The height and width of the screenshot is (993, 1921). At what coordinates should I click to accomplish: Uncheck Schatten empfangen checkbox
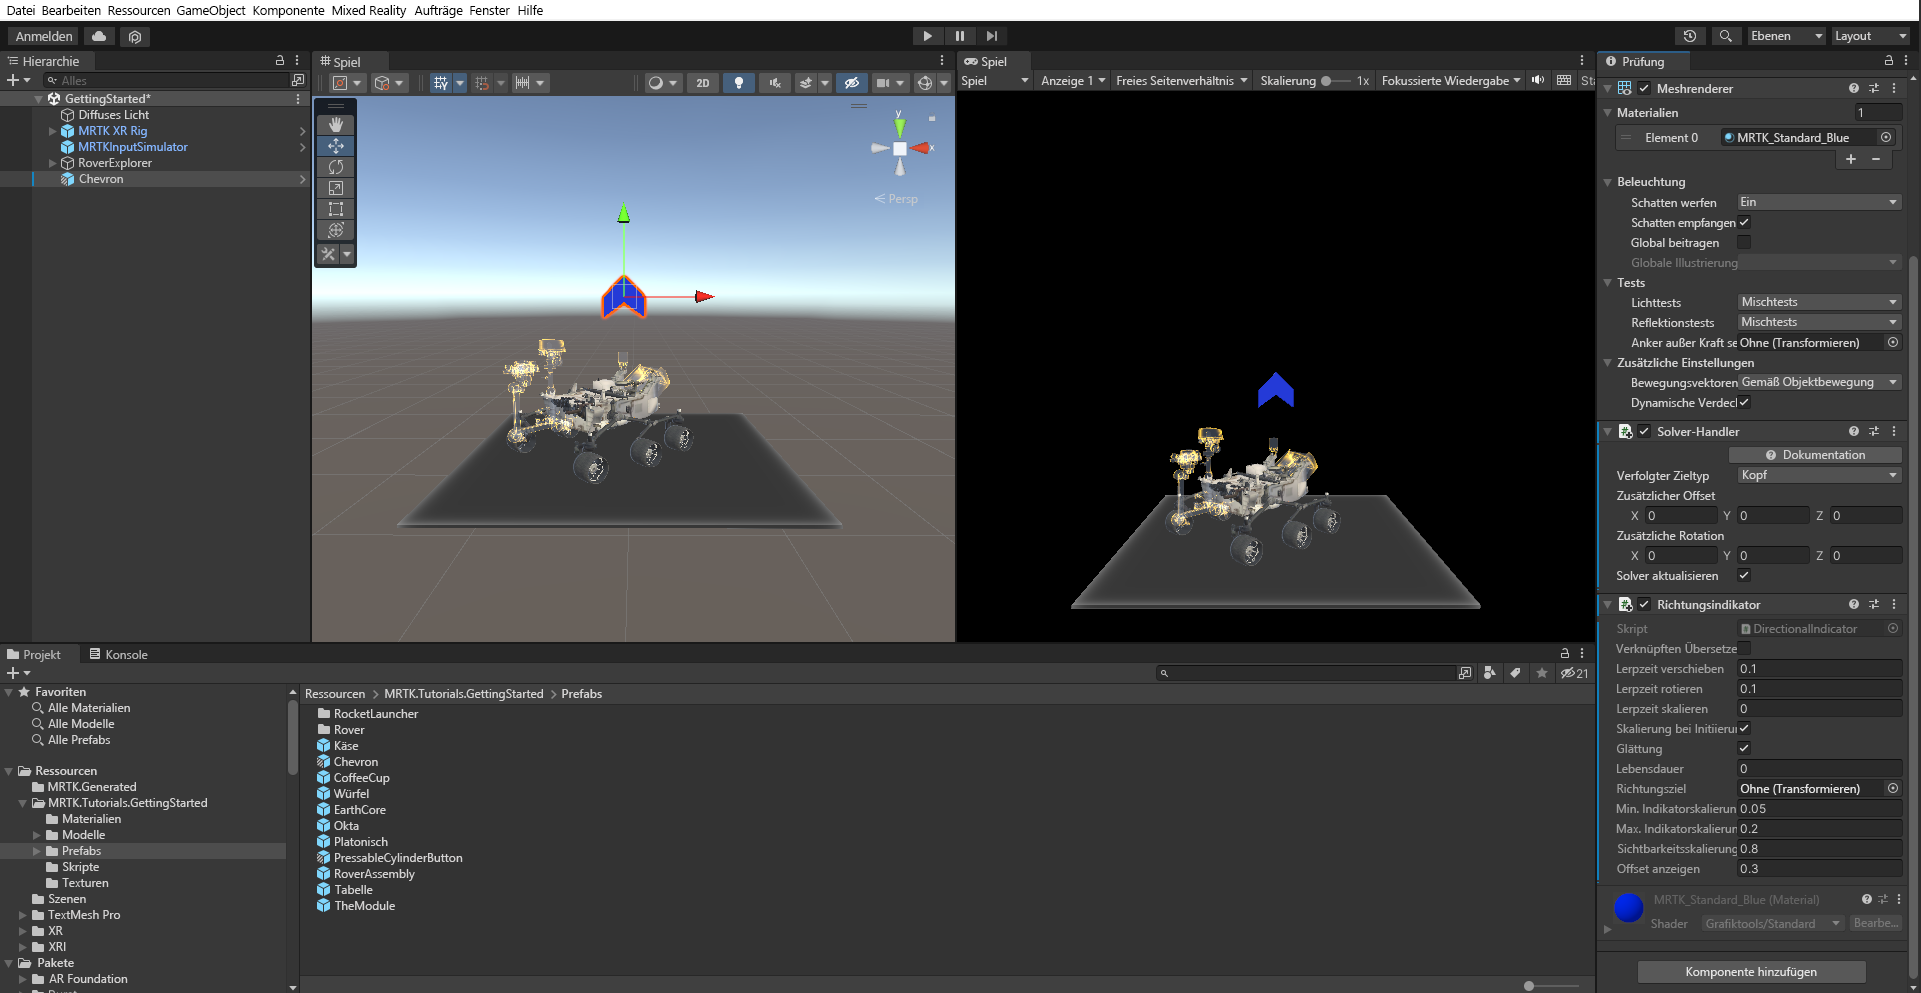[x=1744, y=222]
